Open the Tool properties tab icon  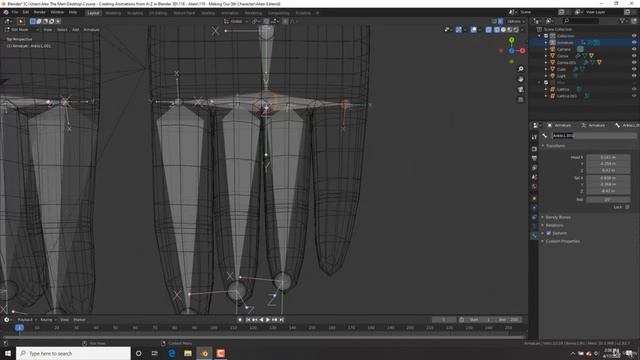pyautogui.click(x=534, y=138)
